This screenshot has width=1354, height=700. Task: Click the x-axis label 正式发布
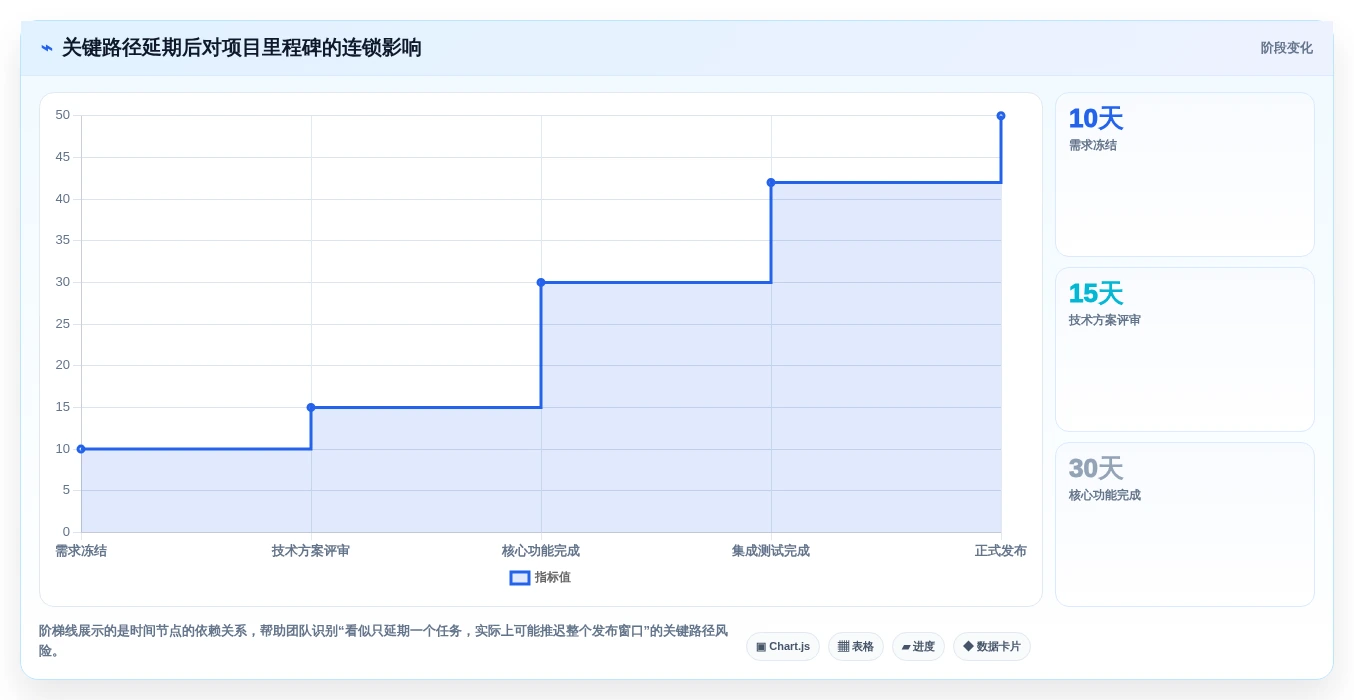[x=1001, y=551]
